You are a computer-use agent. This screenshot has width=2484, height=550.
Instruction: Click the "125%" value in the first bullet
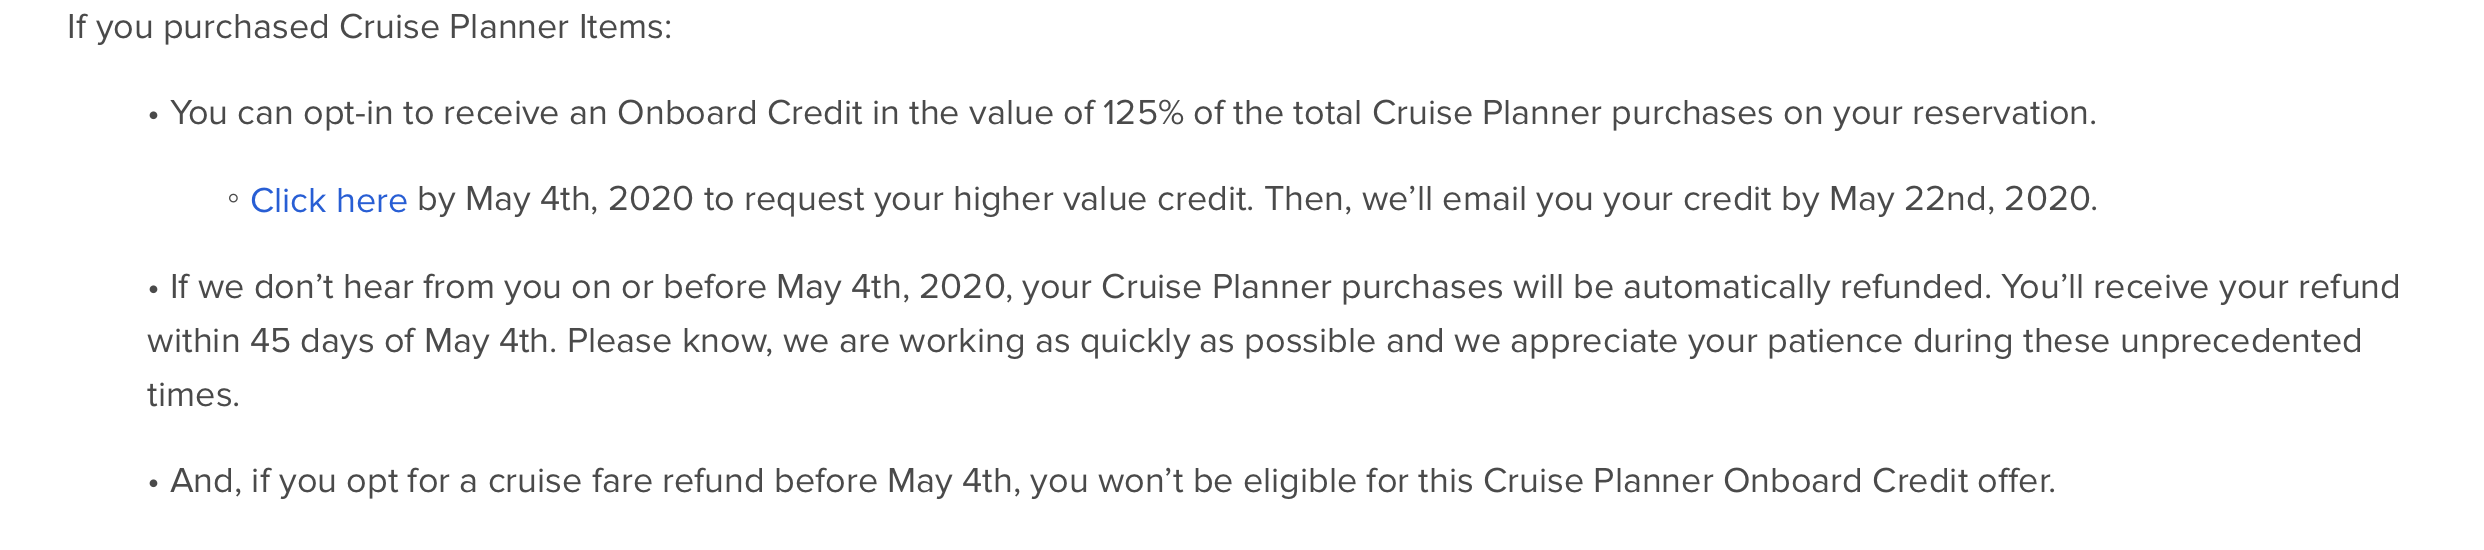click(1143, 113)
